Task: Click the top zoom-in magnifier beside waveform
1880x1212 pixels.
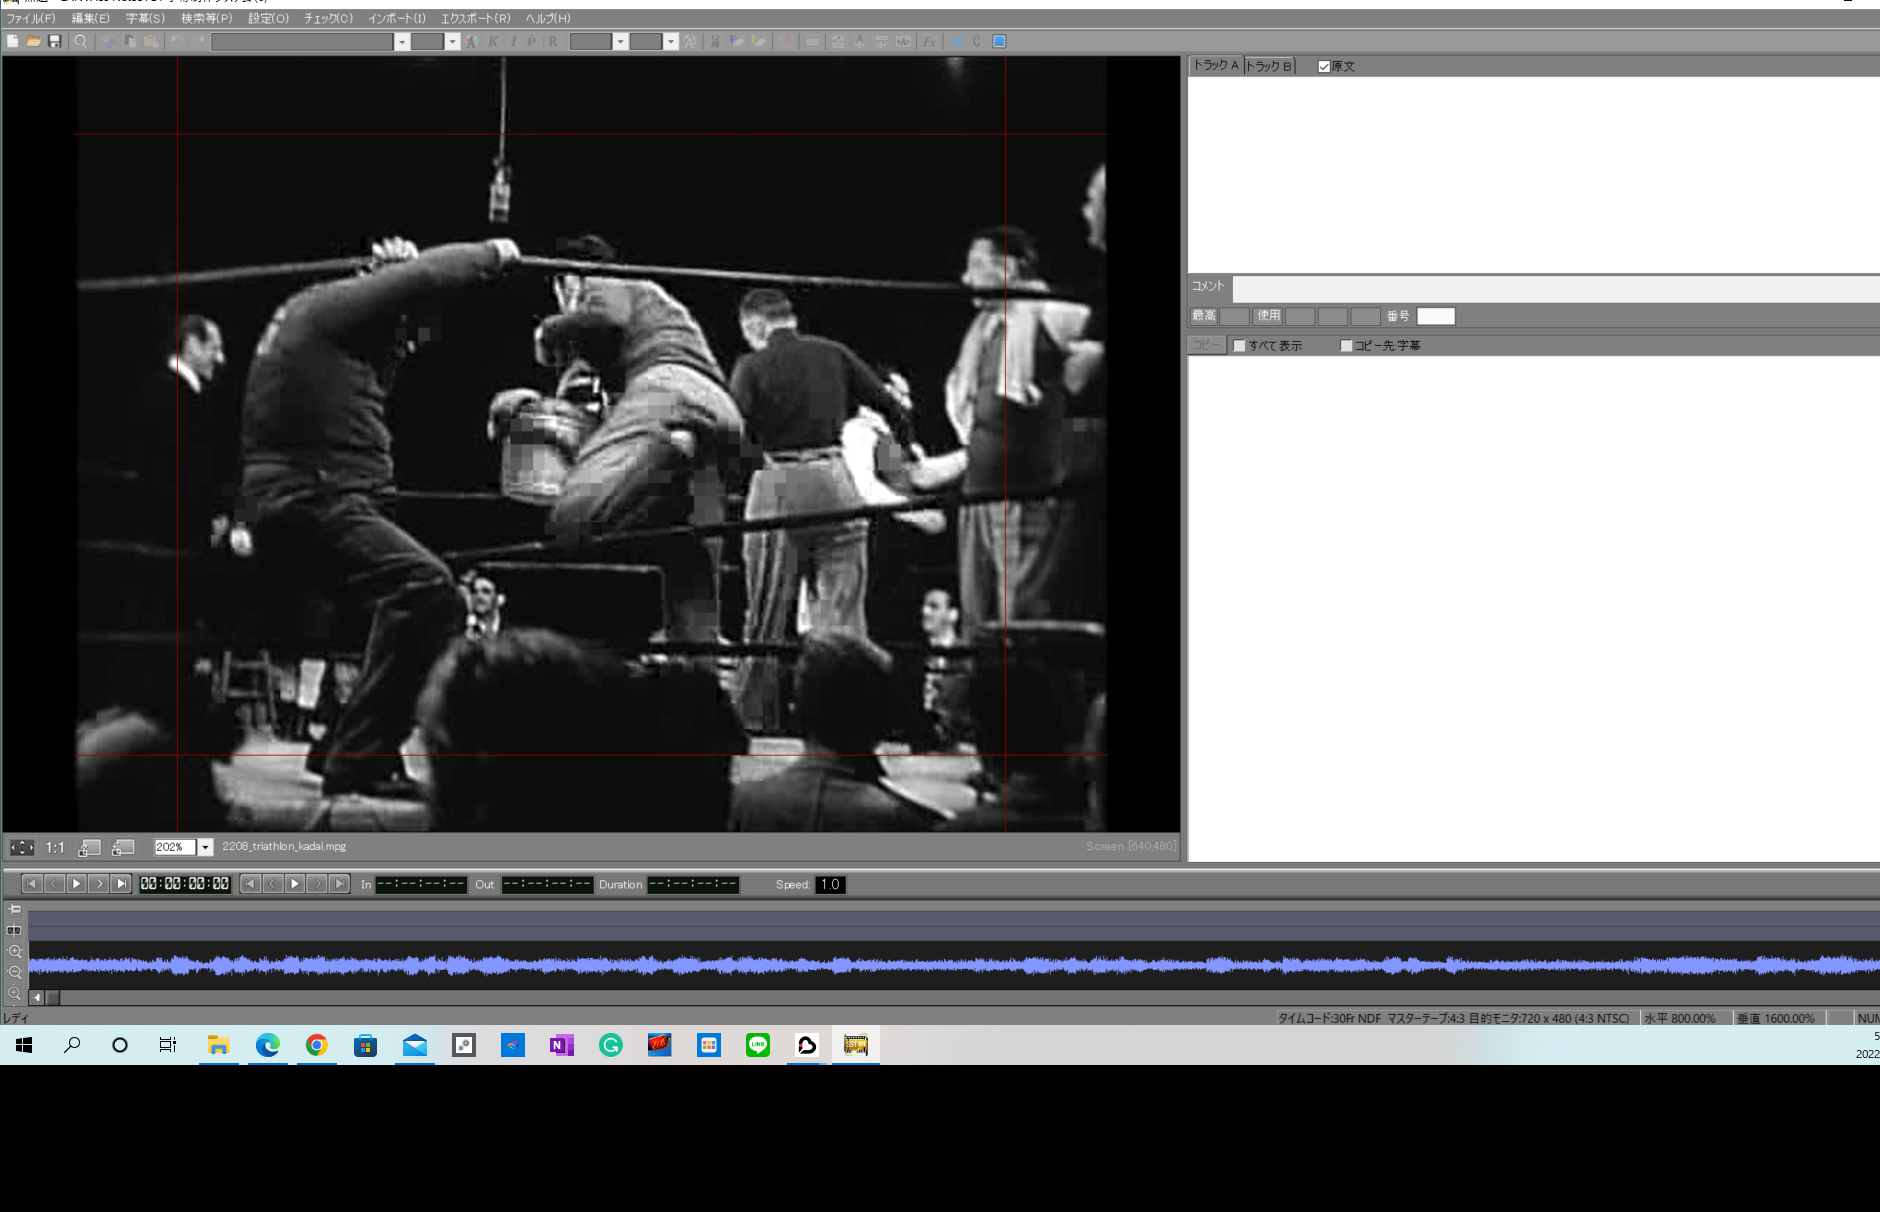Action: point(15,951)
